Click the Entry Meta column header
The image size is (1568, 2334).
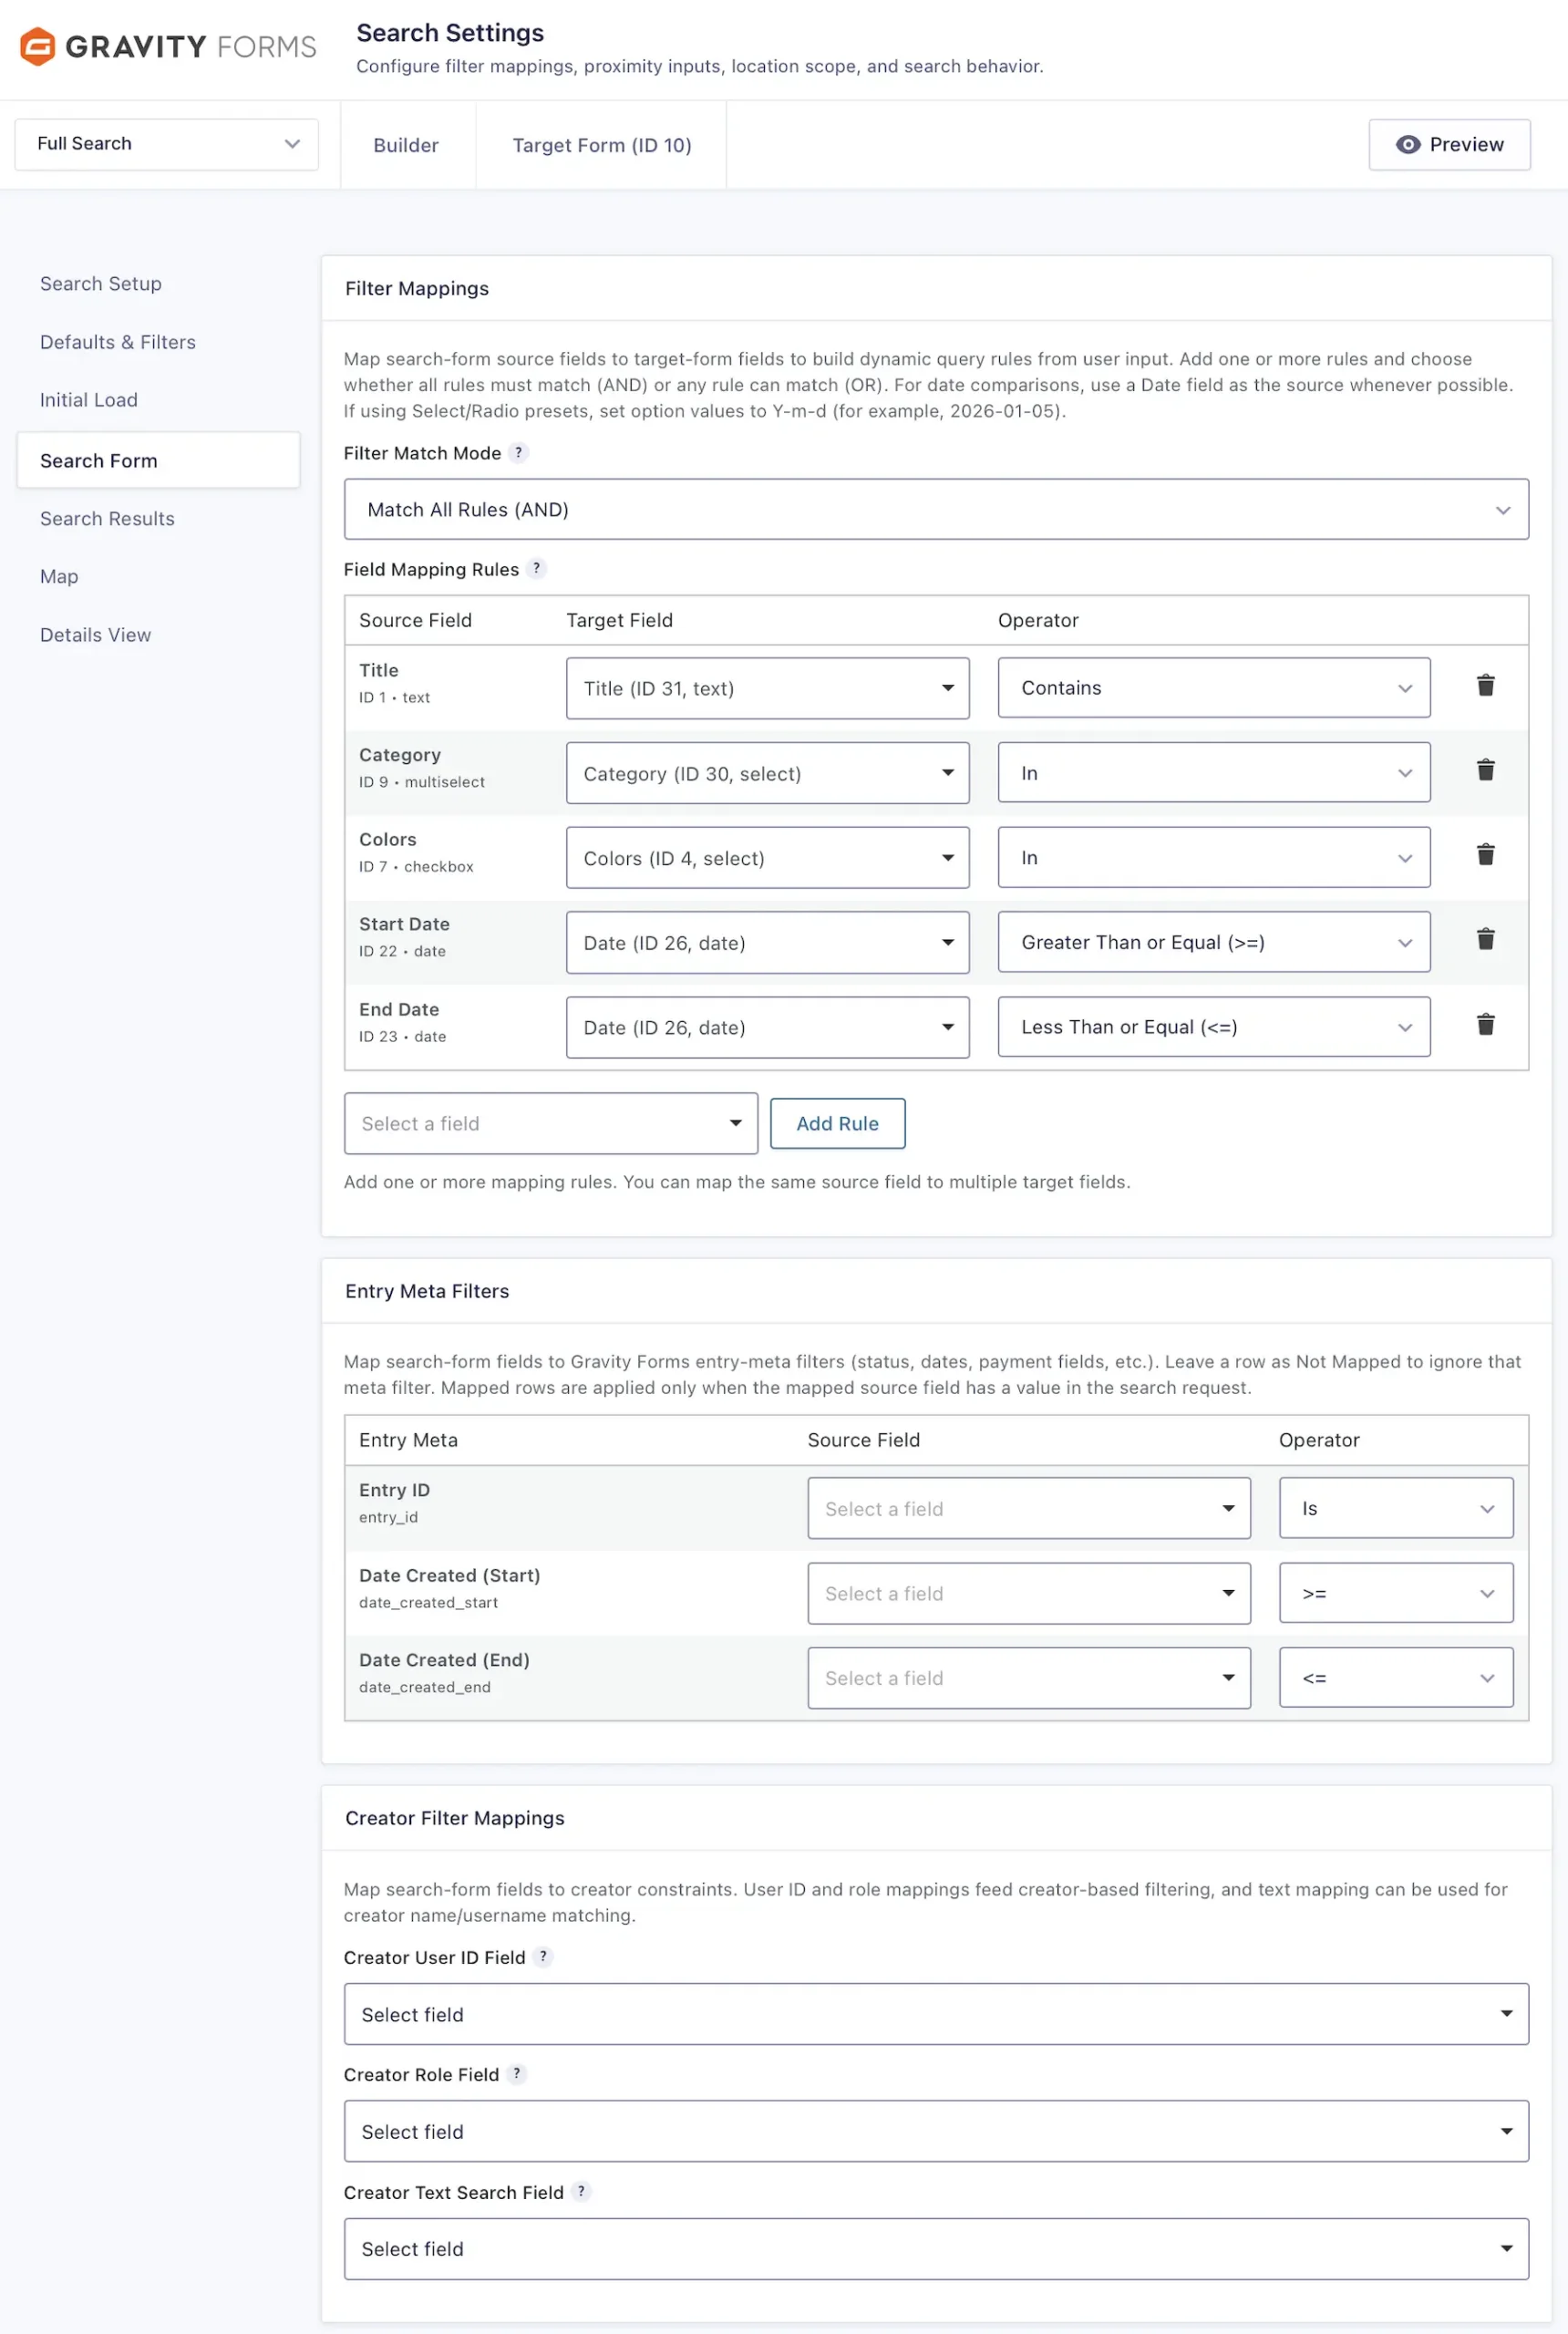coord(408,1440)
